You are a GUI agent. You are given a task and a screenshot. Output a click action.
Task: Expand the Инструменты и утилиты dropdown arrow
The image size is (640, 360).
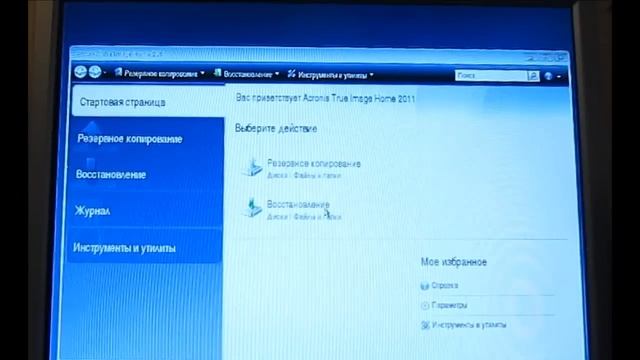[371, 76]
